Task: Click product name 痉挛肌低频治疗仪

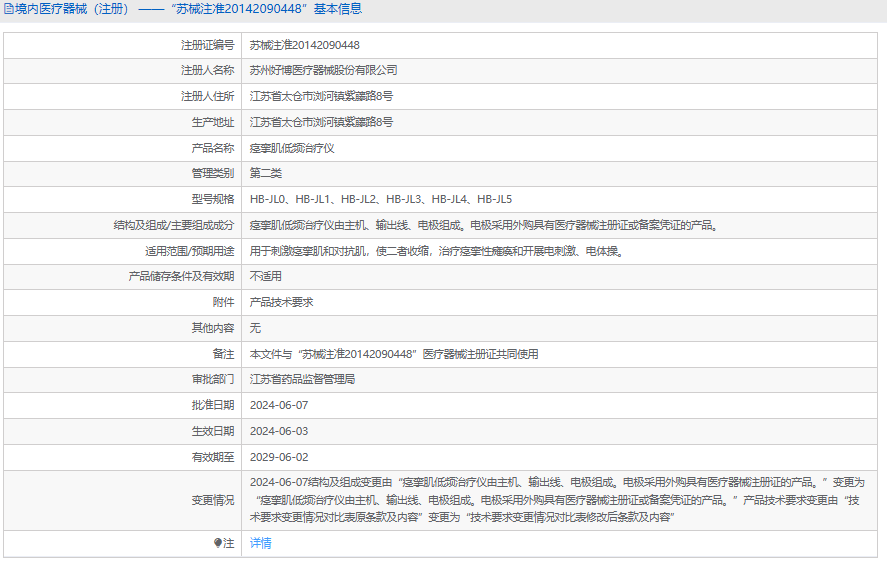Action: pos(292,148)
